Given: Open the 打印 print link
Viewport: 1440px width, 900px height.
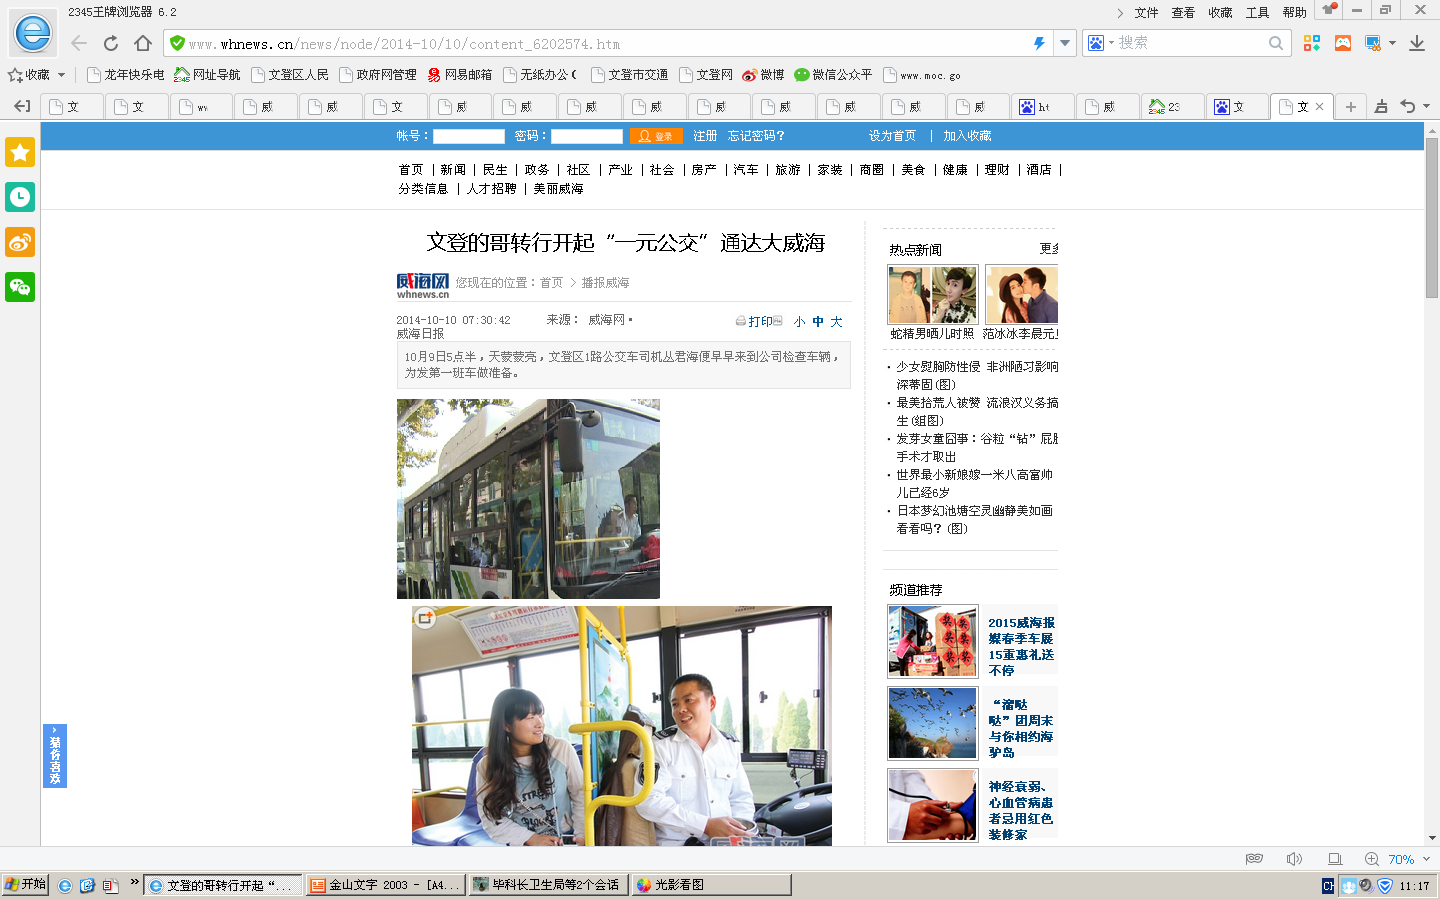Looking at the screenshot, I should click(759, 322).
